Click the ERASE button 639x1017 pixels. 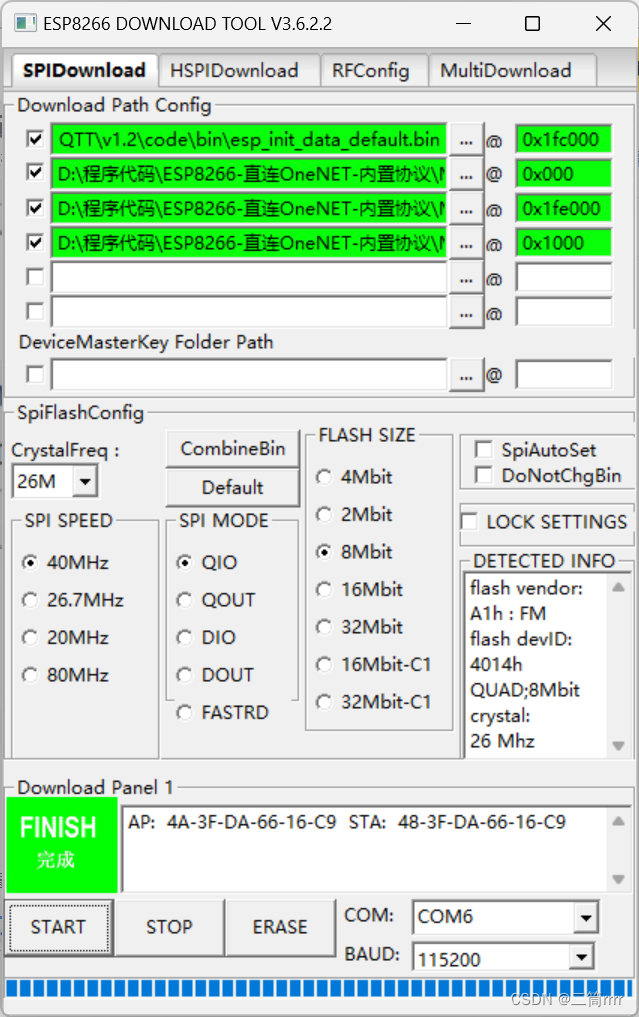[280, 927]
